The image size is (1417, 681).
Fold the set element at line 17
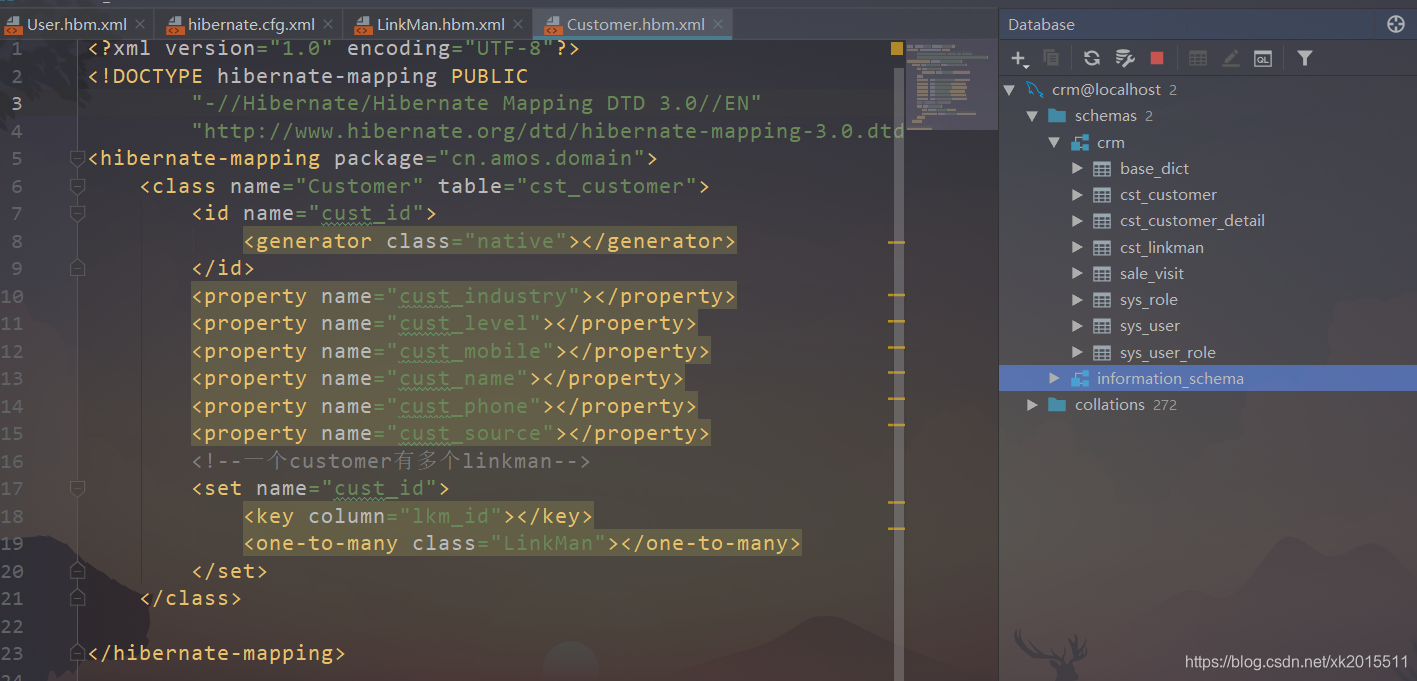77,488
